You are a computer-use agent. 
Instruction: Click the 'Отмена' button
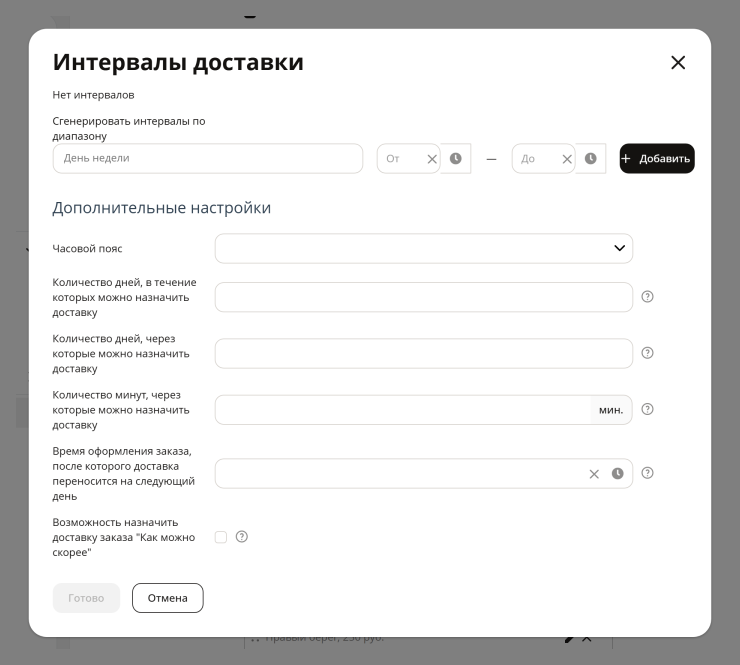(x=168, y=598)
